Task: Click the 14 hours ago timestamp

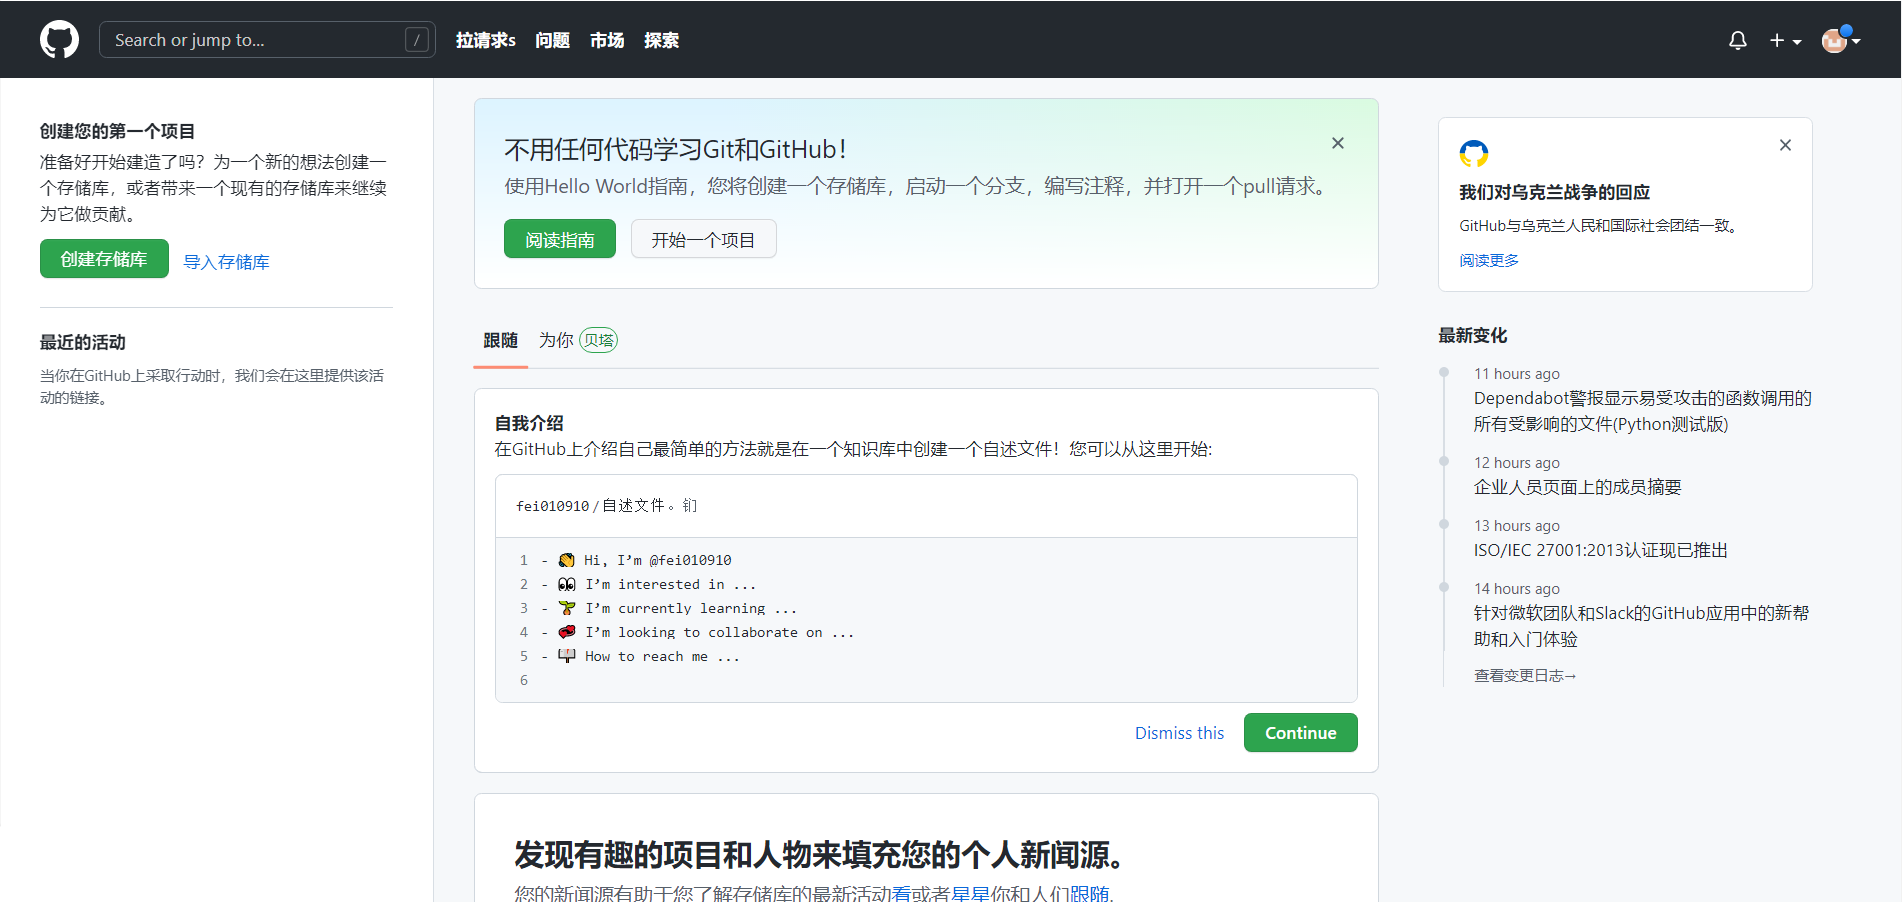Action: [1516, 589]
